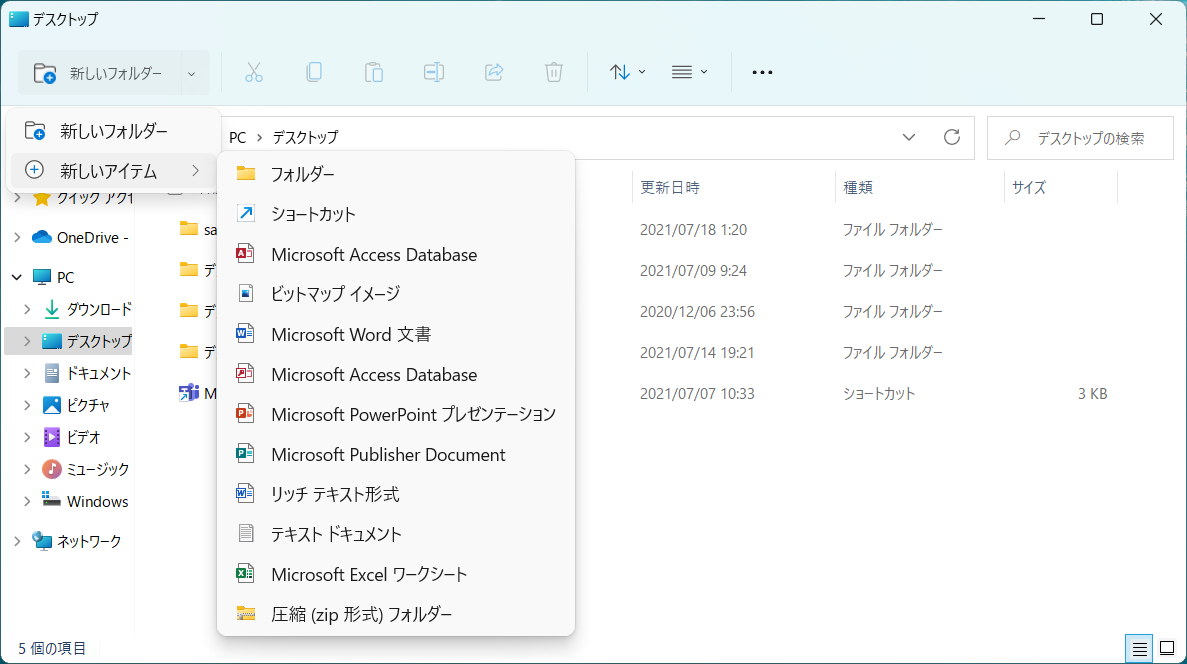Open dropdown arrow next to 新しいフォルダー
This screenshot has height=664, width=1187.
[192, 73]
